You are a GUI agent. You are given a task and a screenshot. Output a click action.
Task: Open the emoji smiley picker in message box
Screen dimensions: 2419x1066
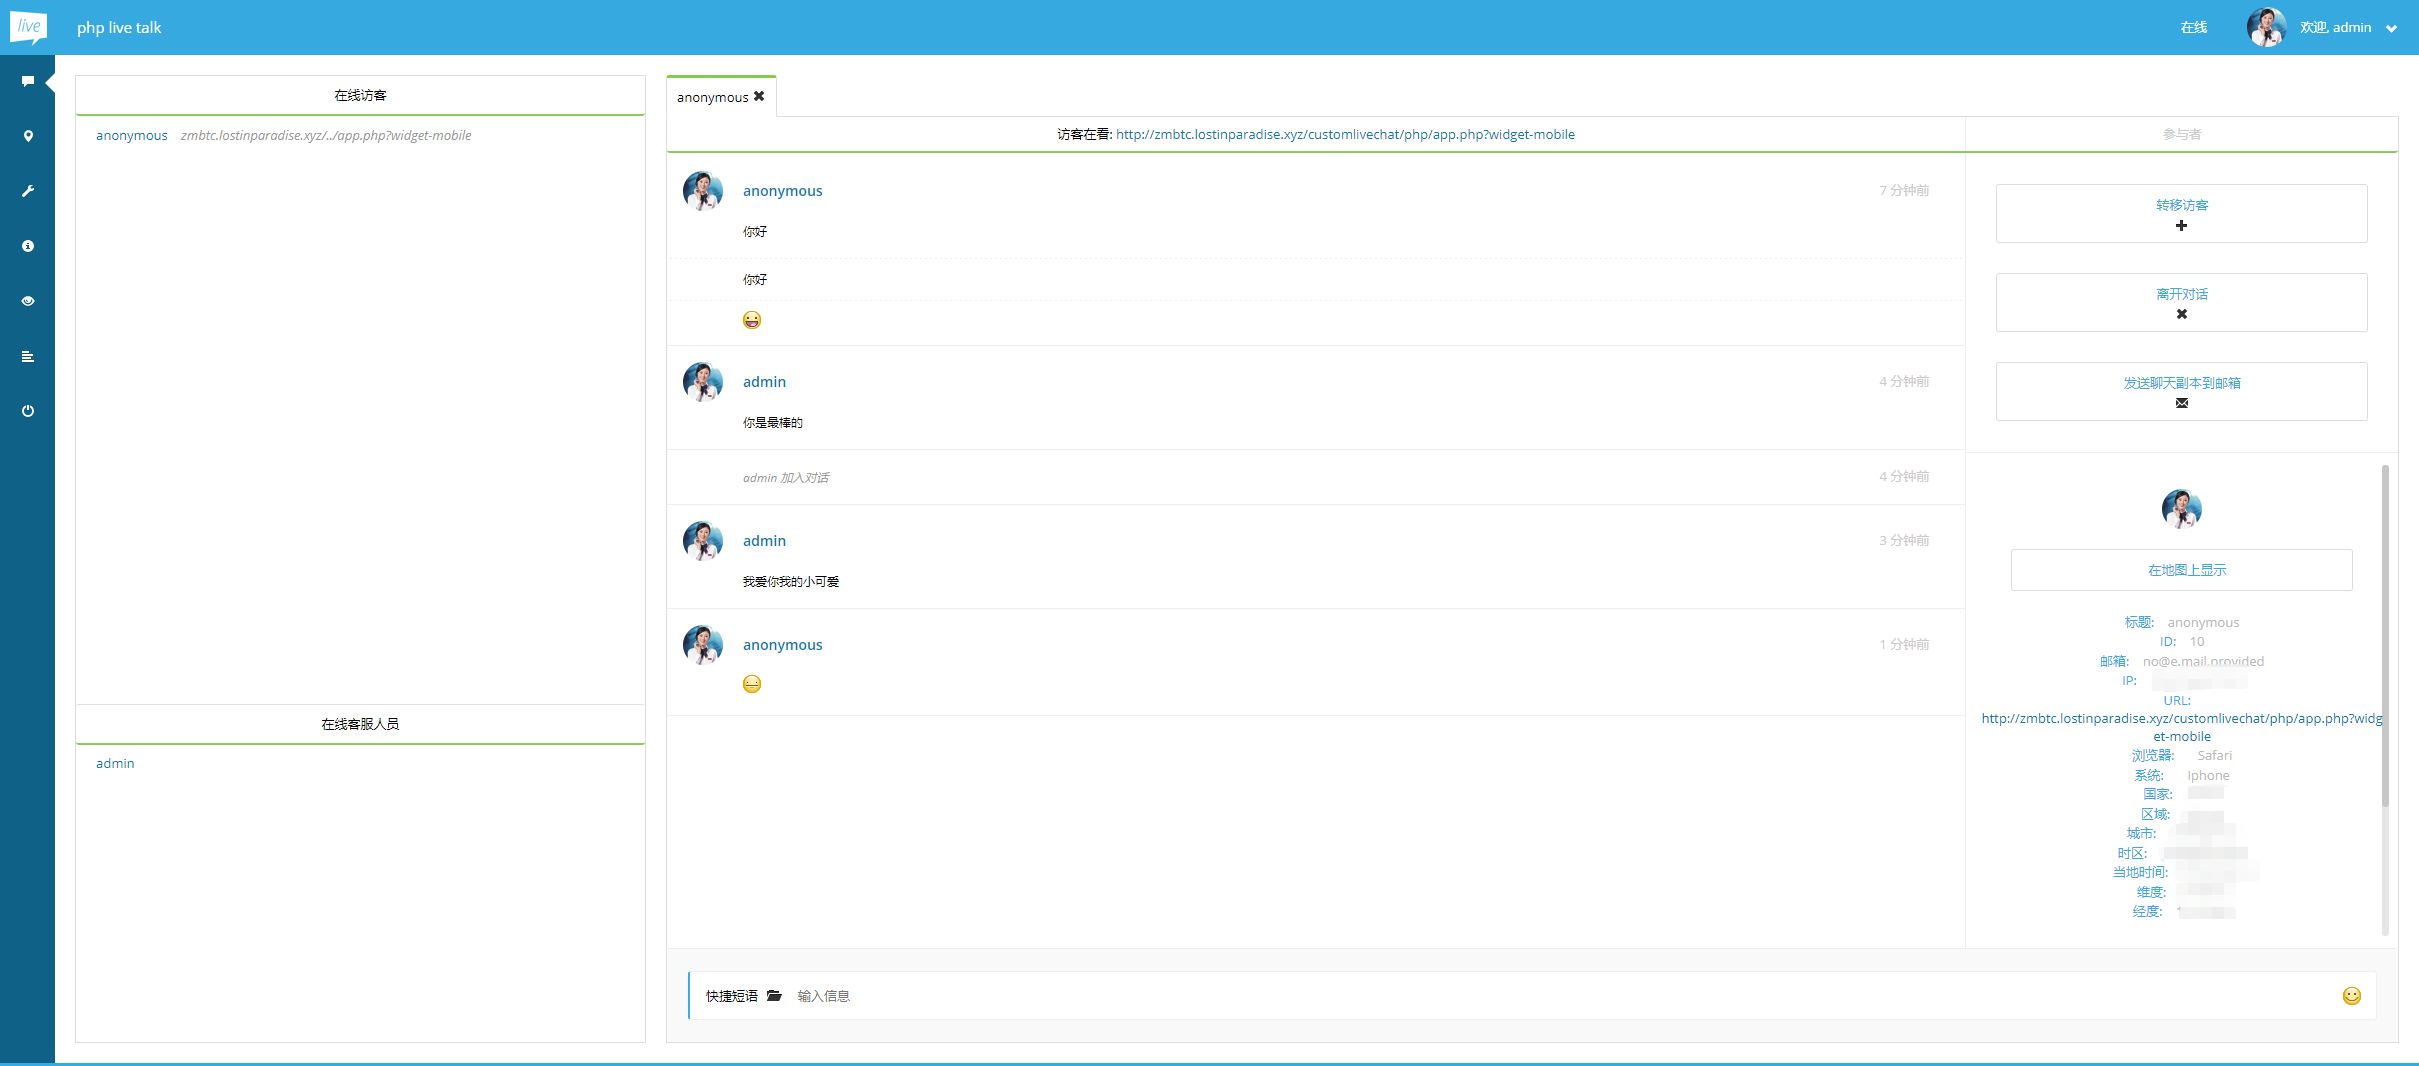point(2351,996)
